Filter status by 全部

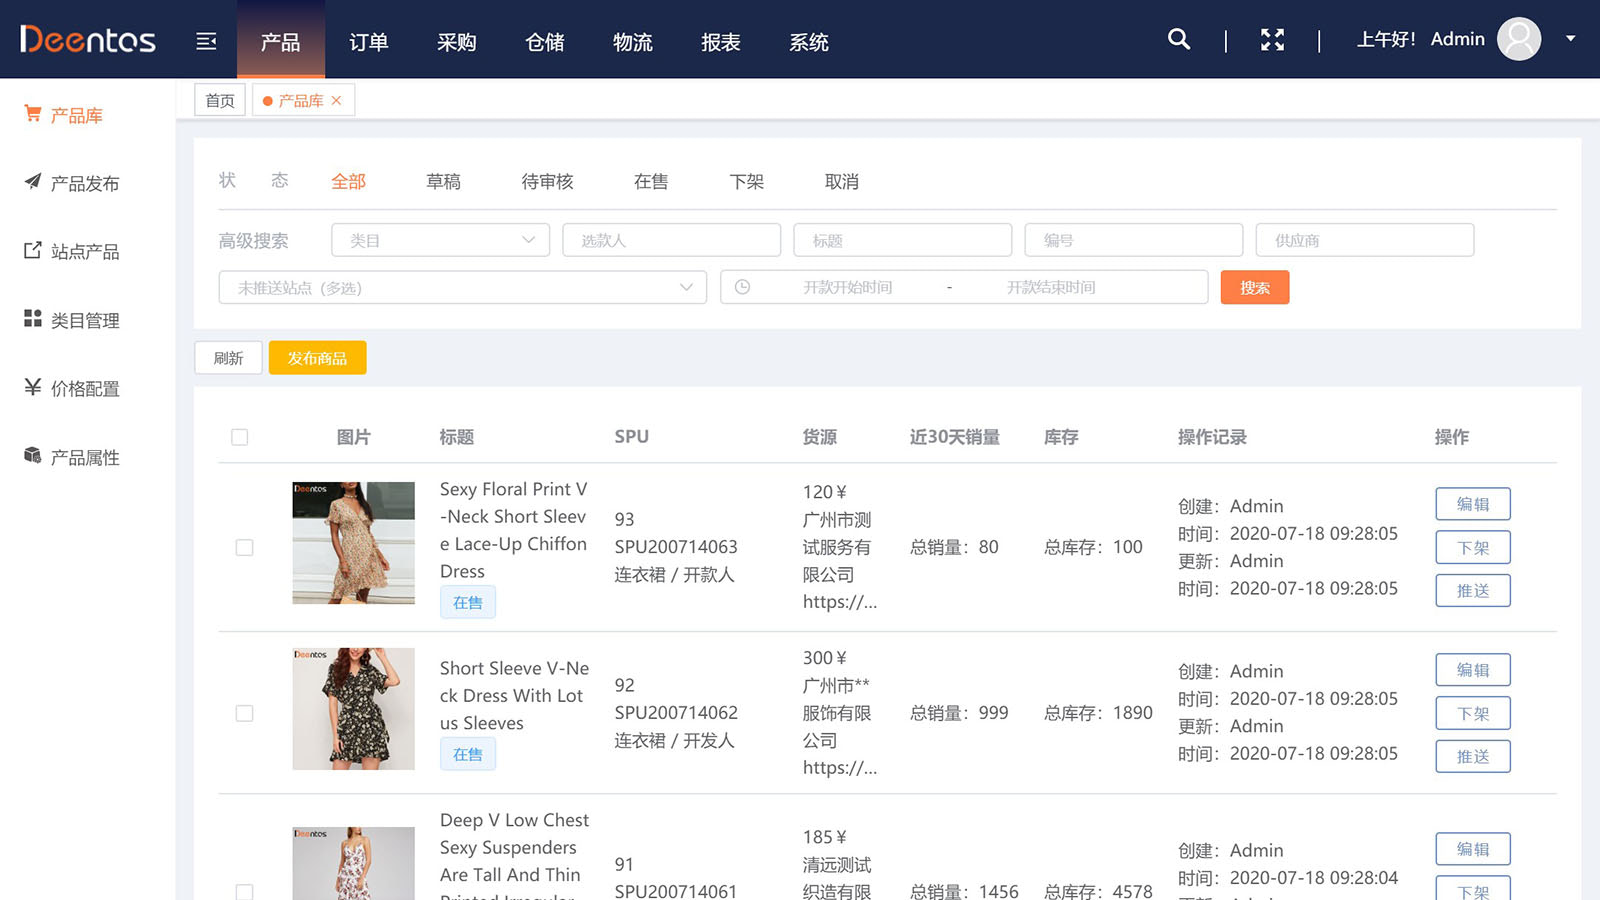348,181
